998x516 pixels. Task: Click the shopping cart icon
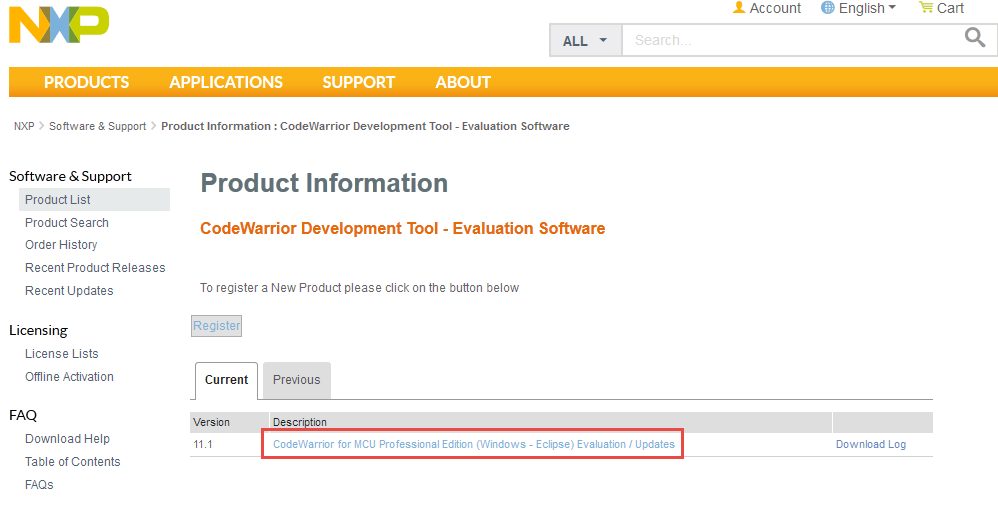pyautogui.click(x=926, y=8)
